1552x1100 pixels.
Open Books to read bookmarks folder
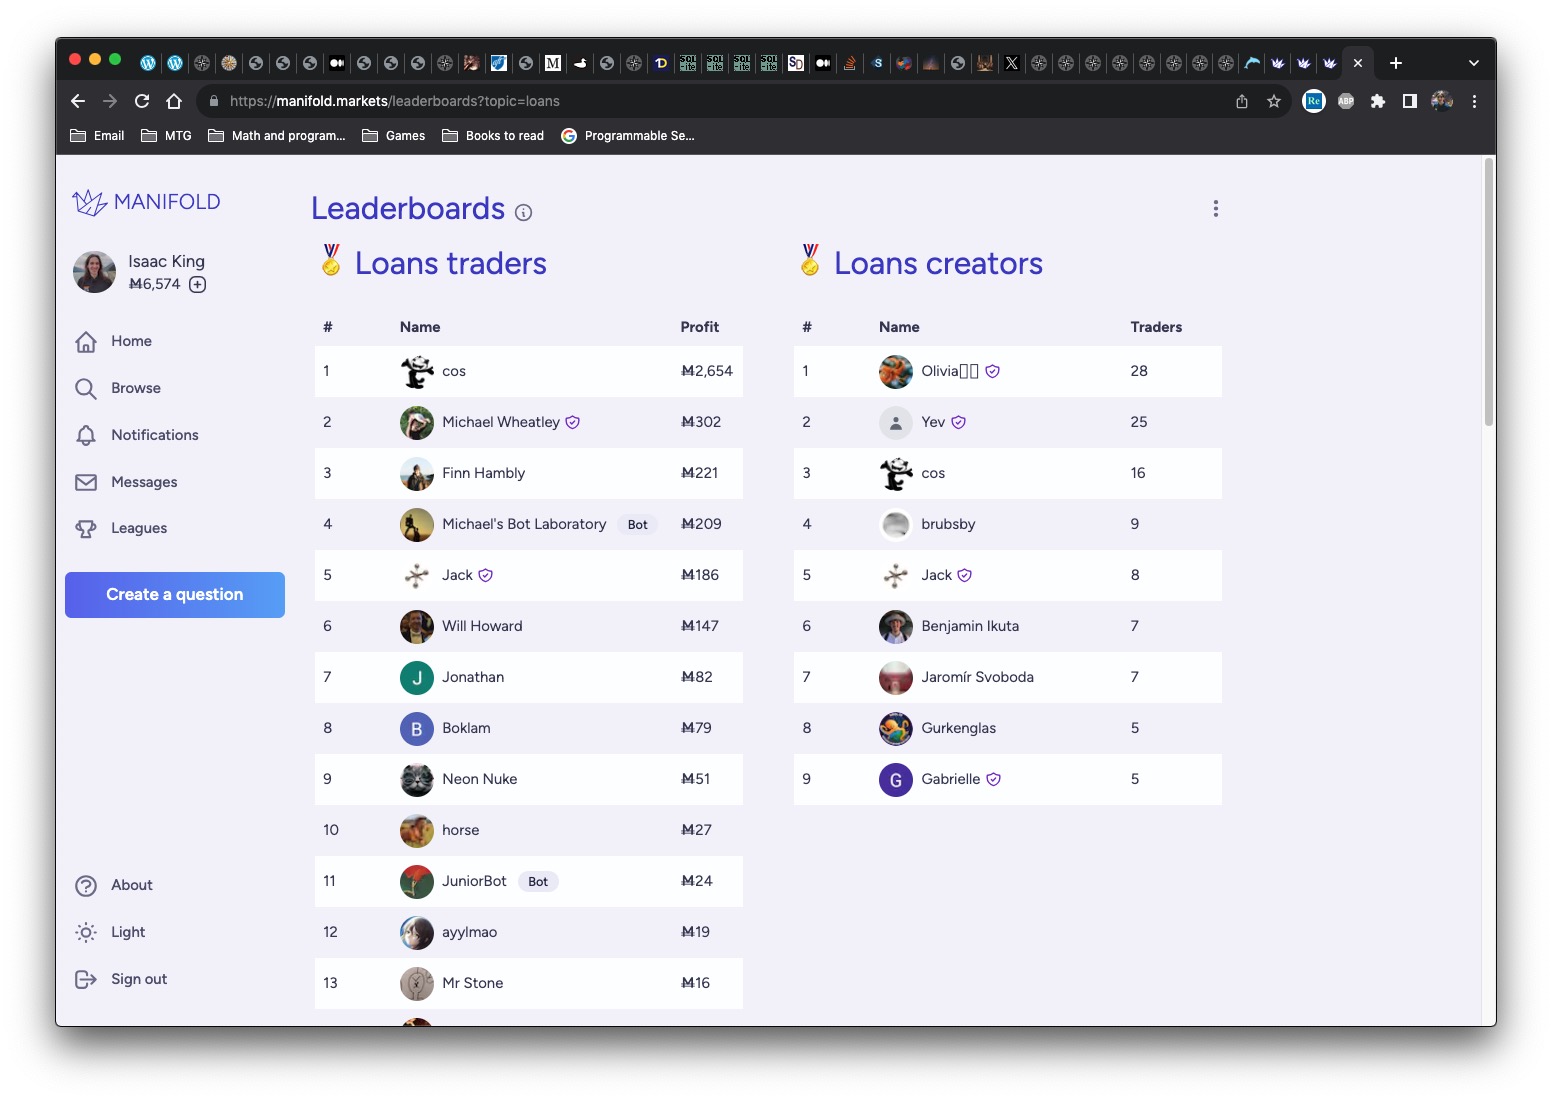493,136
